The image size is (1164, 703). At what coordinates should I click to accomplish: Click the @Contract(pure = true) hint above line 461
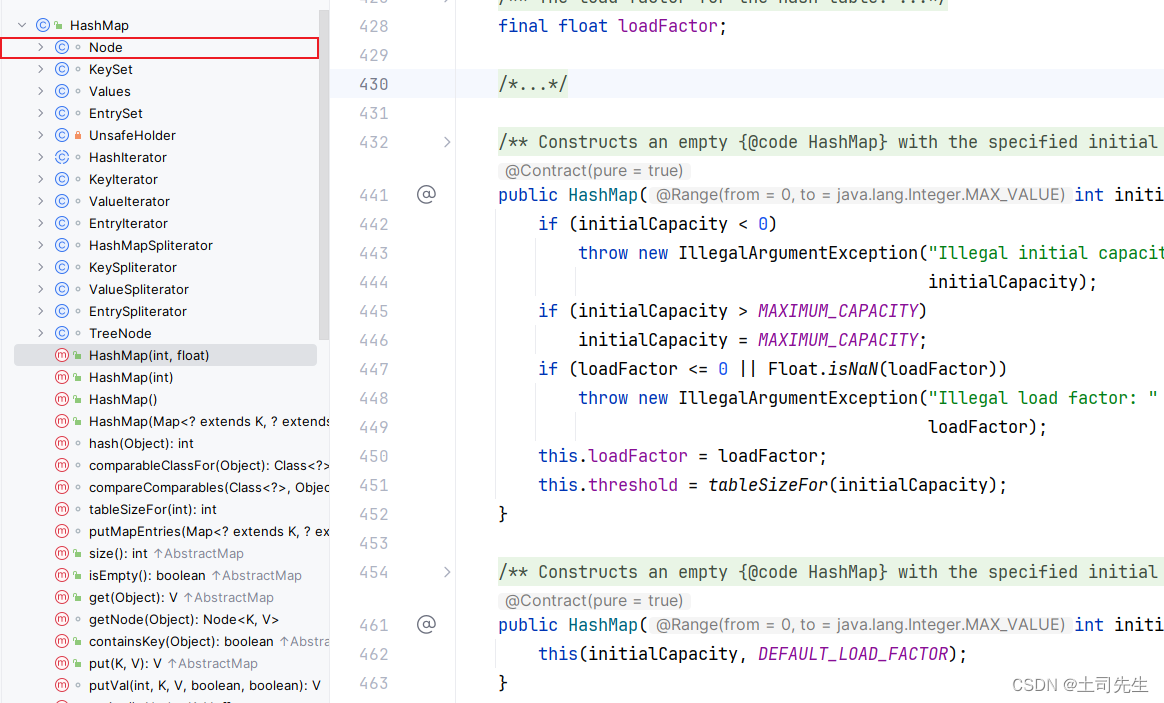(594, 601)
